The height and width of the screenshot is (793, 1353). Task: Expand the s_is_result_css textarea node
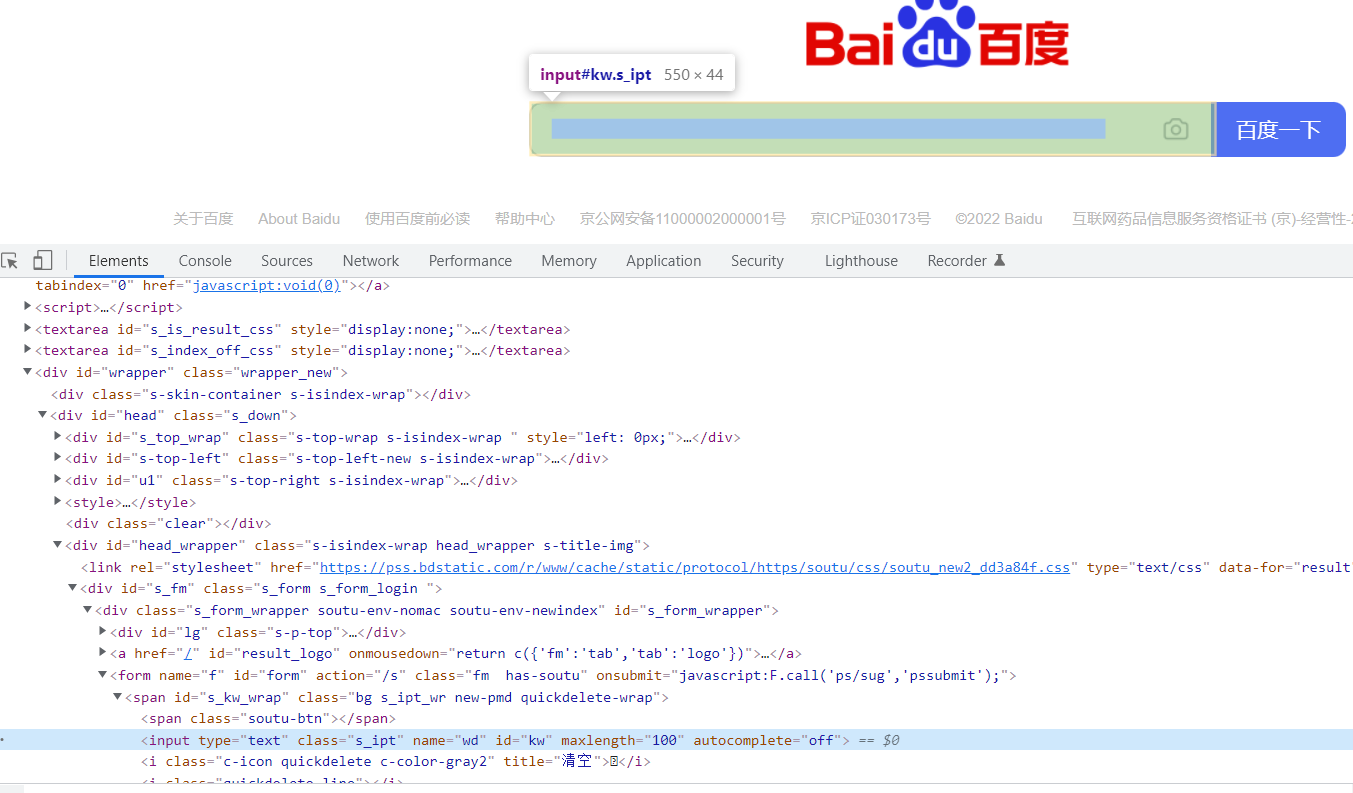[28, 329]
